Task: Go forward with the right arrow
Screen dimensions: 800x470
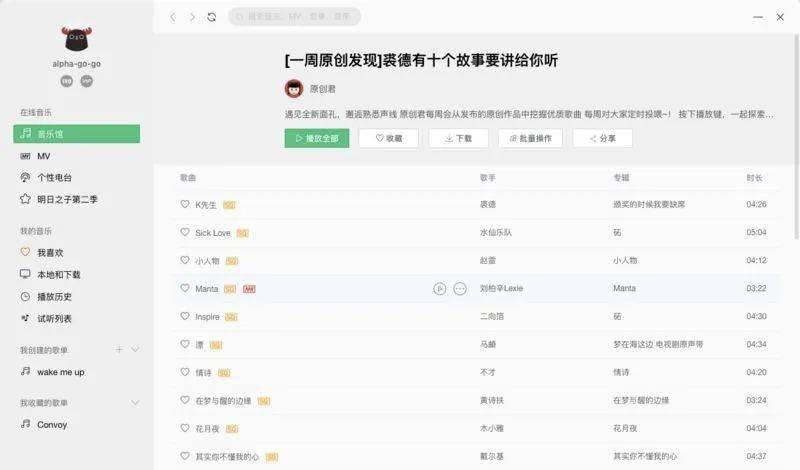Action: click(x=192, y=17)
